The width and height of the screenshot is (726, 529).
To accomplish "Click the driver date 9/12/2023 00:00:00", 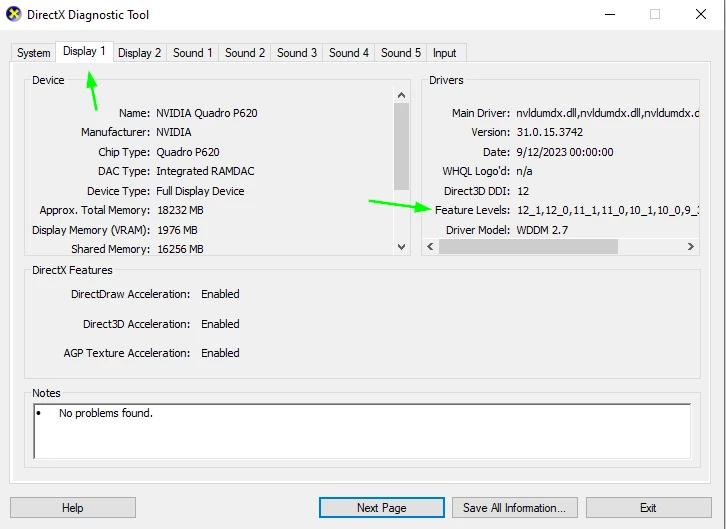I will pos(565,152).
